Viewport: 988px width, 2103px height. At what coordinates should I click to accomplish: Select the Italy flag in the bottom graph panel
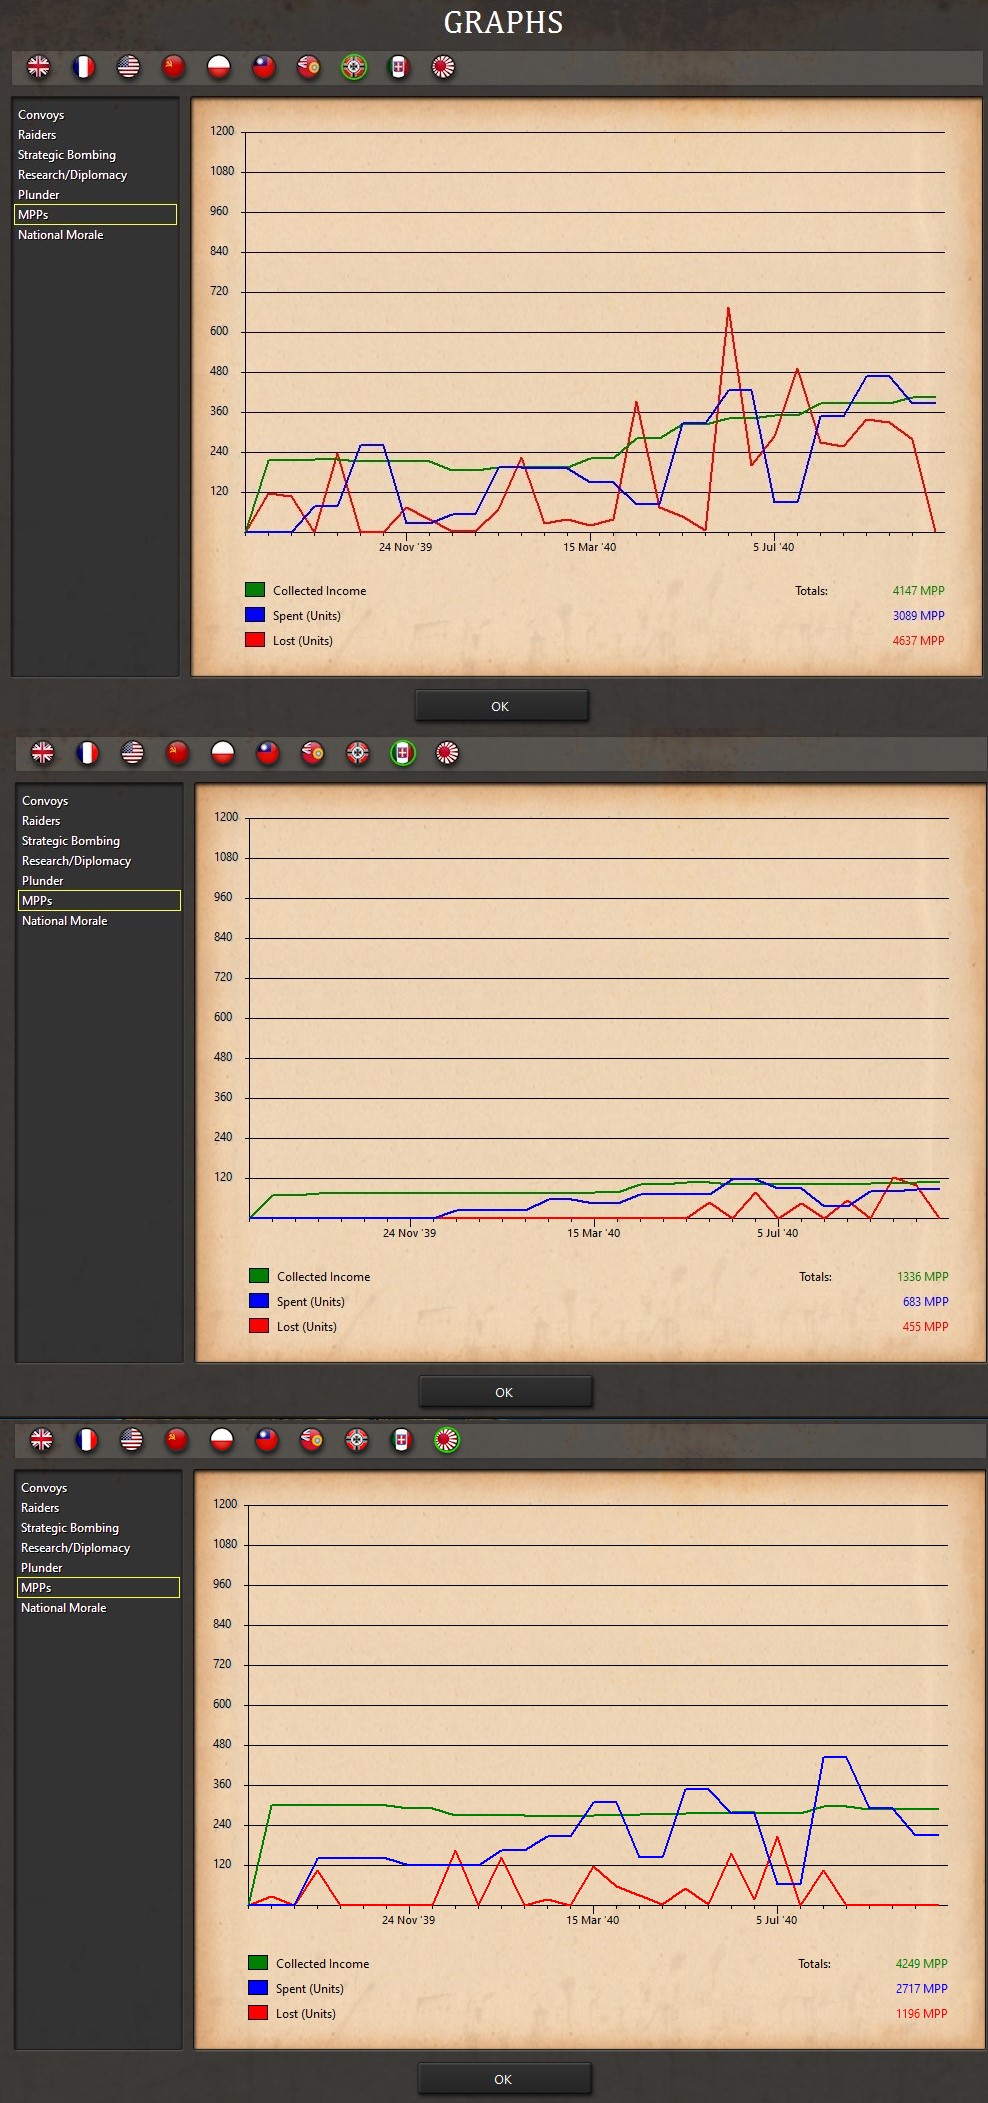coord(401,1440)
